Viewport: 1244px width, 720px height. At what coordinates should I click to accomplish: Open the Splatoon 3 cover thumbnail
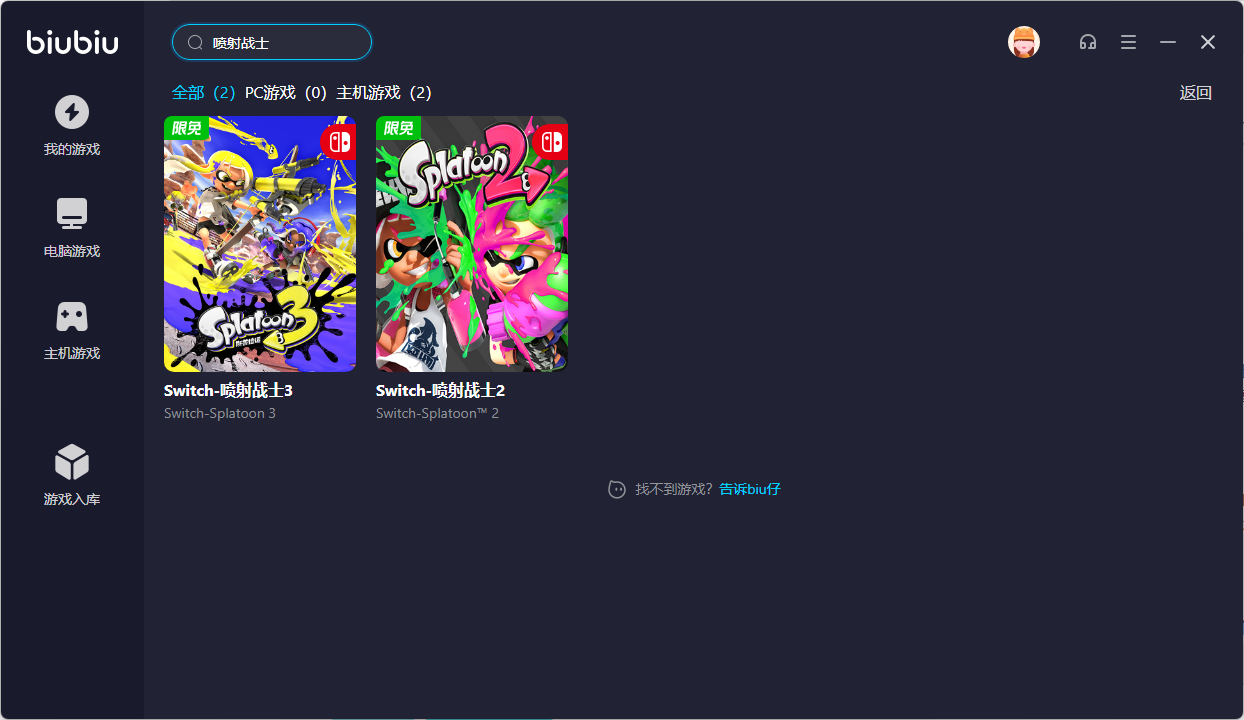[260, 244]
